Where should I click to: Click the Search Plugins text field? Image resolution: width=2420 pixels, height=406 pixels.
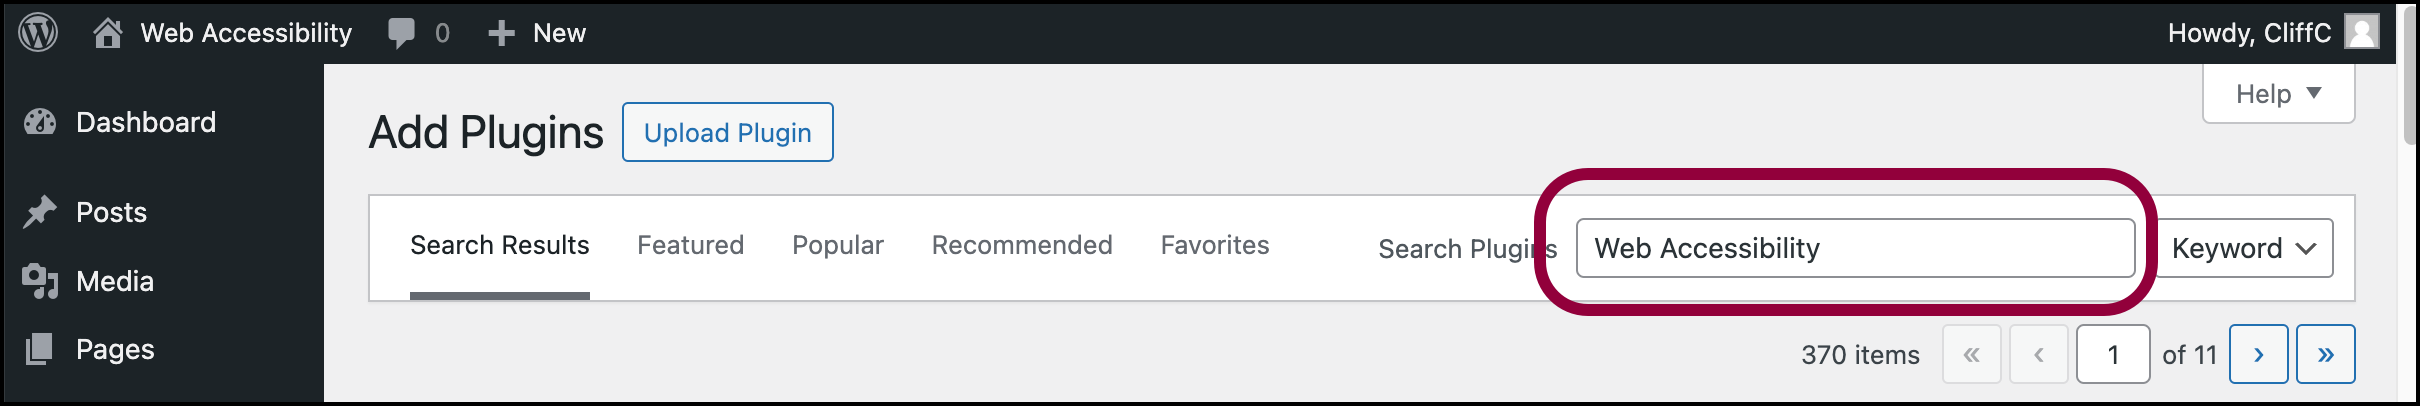tap(1856, 248)
